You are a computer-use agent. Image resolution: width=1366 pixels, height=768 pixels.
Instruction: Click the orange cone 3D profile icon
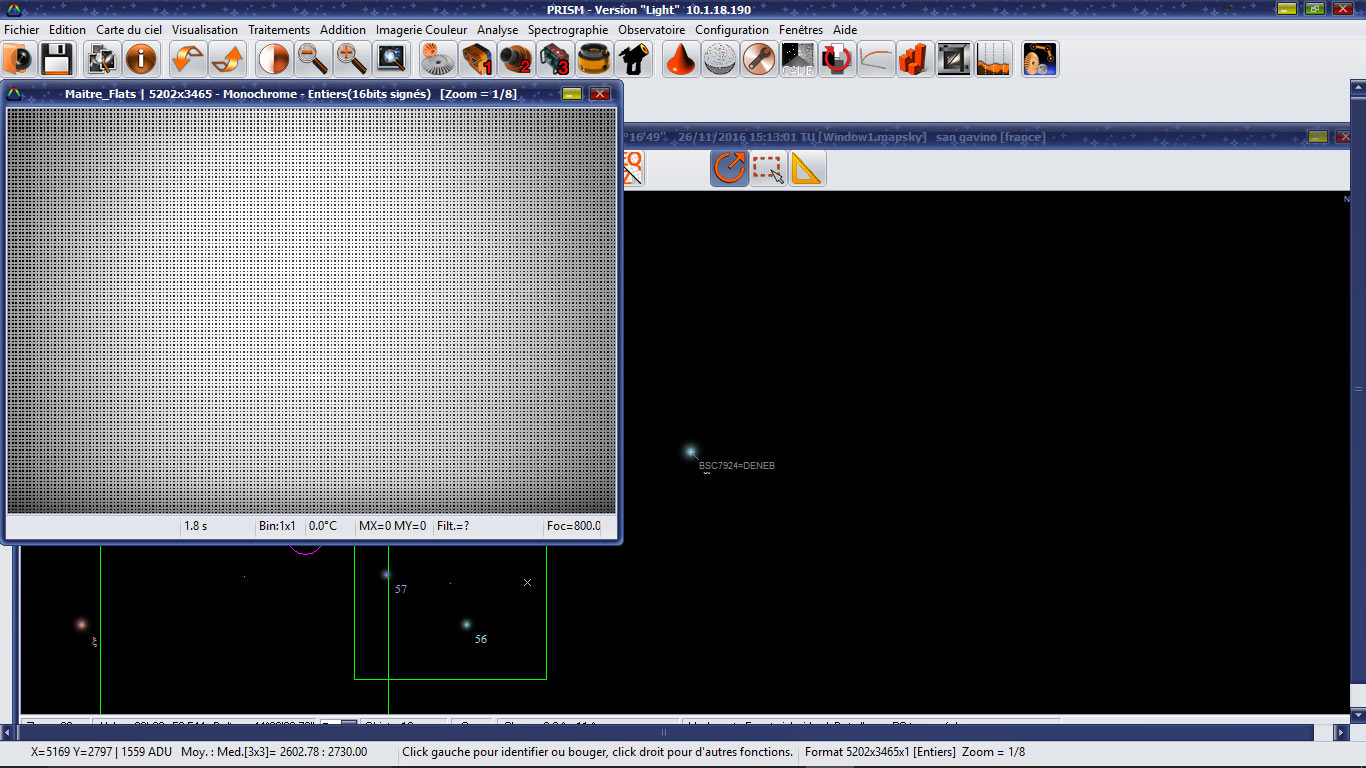(681, 60)
